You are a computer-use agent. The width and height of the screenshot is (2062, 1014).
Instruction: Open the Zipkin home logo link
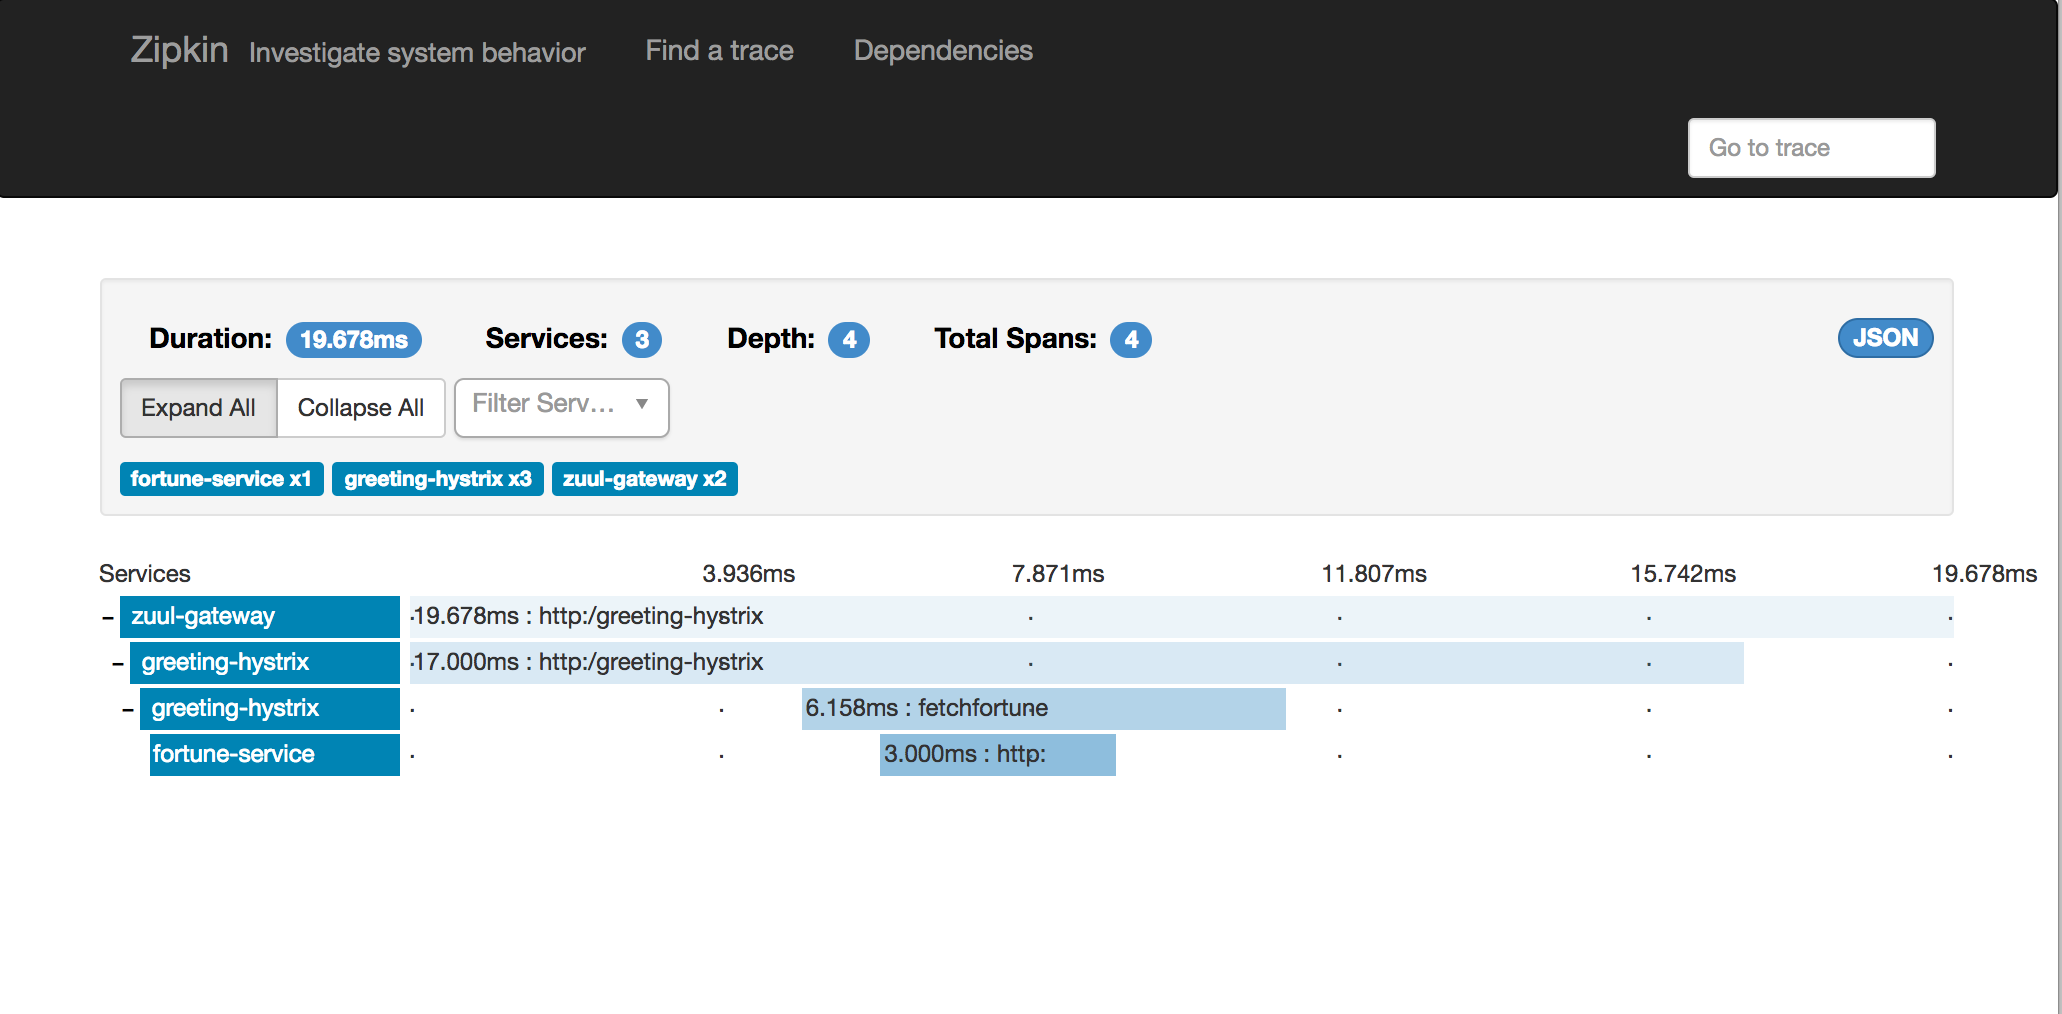[179, 50]
